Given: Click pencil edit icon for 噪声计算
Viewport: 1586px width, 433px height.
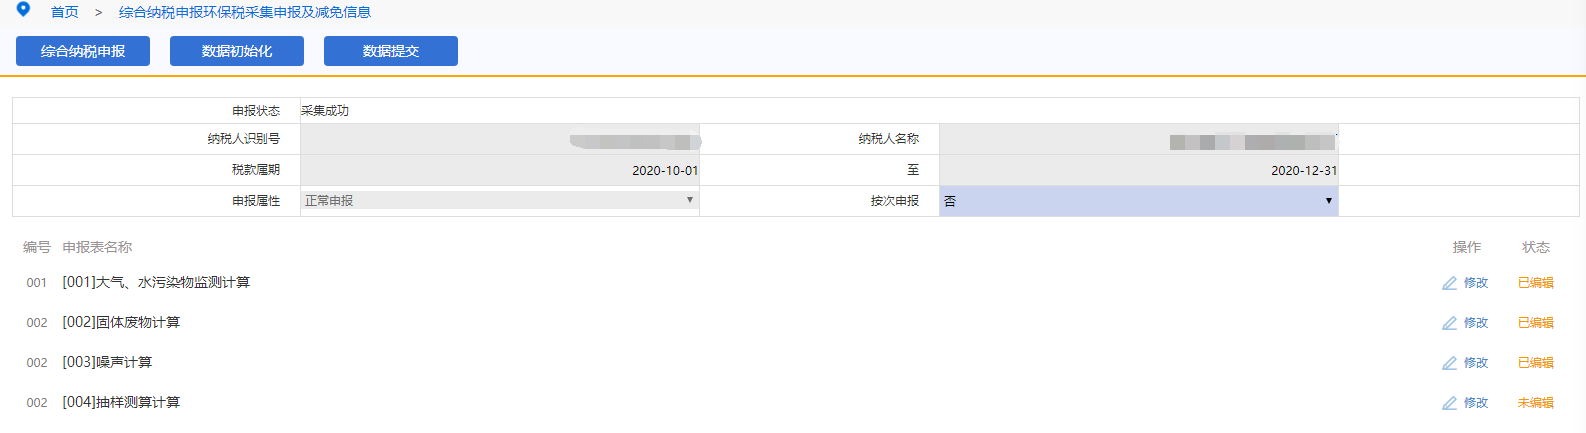Looking at the screenshot, I should [x=1449, y=363].
